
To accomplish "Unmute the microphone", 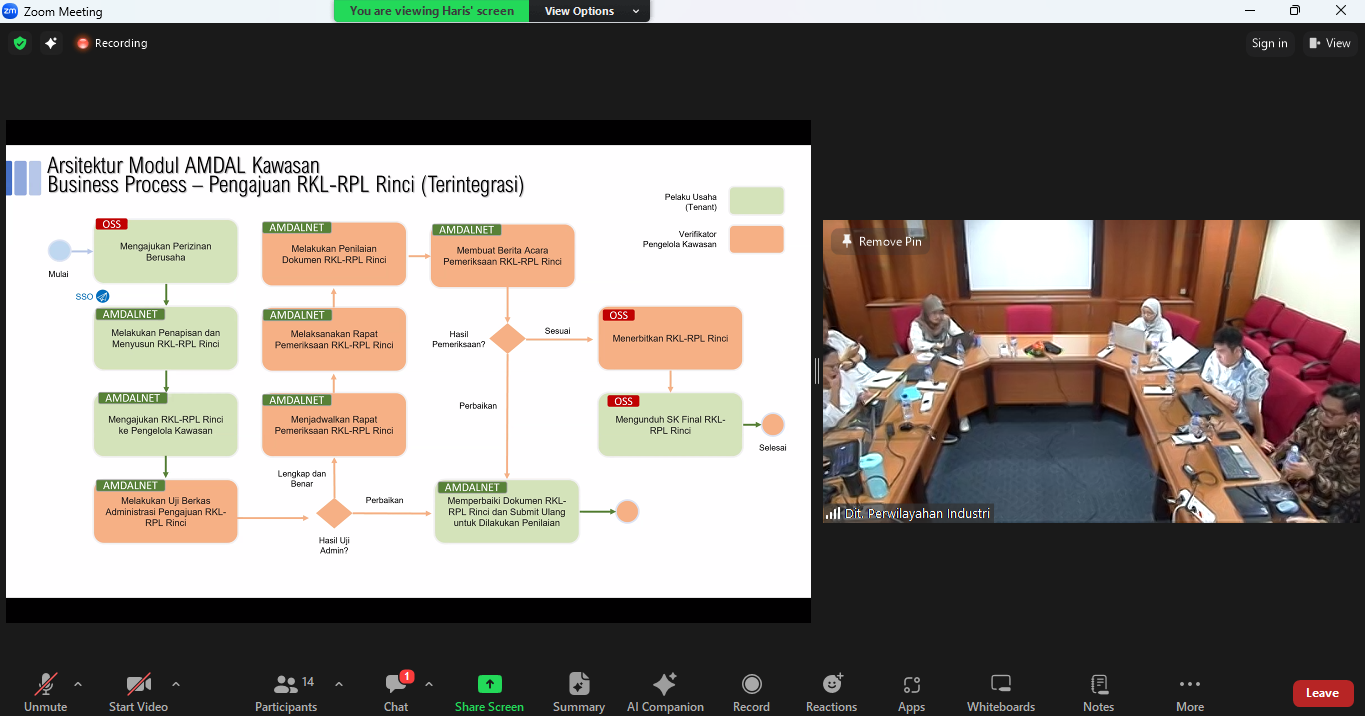I will 46,692.
